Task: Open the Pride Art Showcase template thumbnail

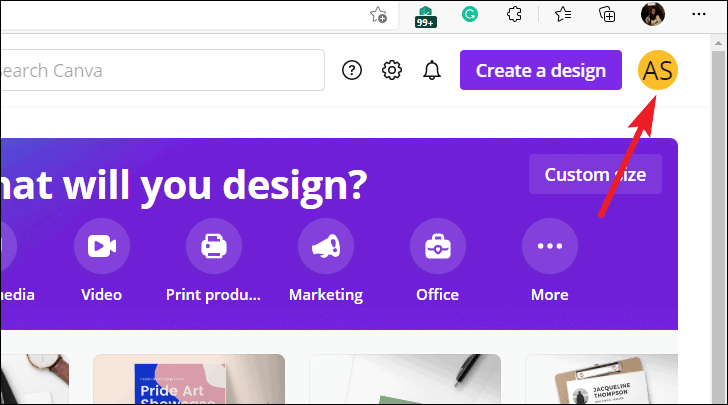Action: click(189, 379)
